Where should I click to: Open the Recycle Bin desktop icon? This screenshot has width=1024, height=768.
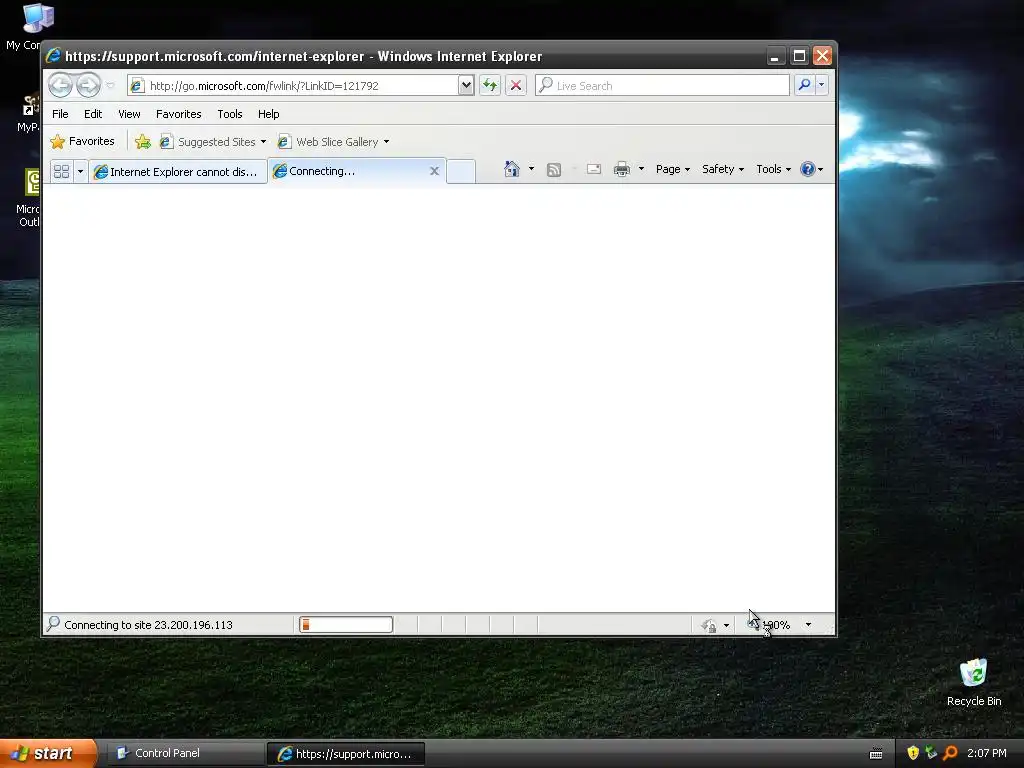pos(974,682)
